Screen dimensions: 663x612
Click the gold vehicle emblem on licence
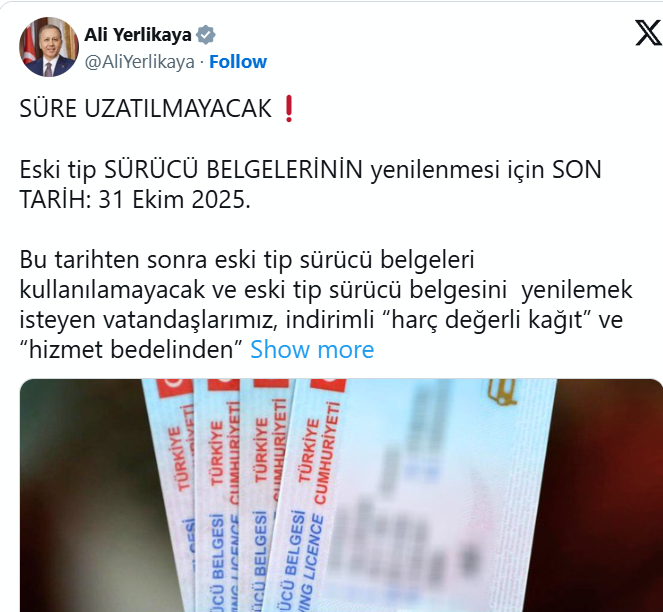(502, 391)
